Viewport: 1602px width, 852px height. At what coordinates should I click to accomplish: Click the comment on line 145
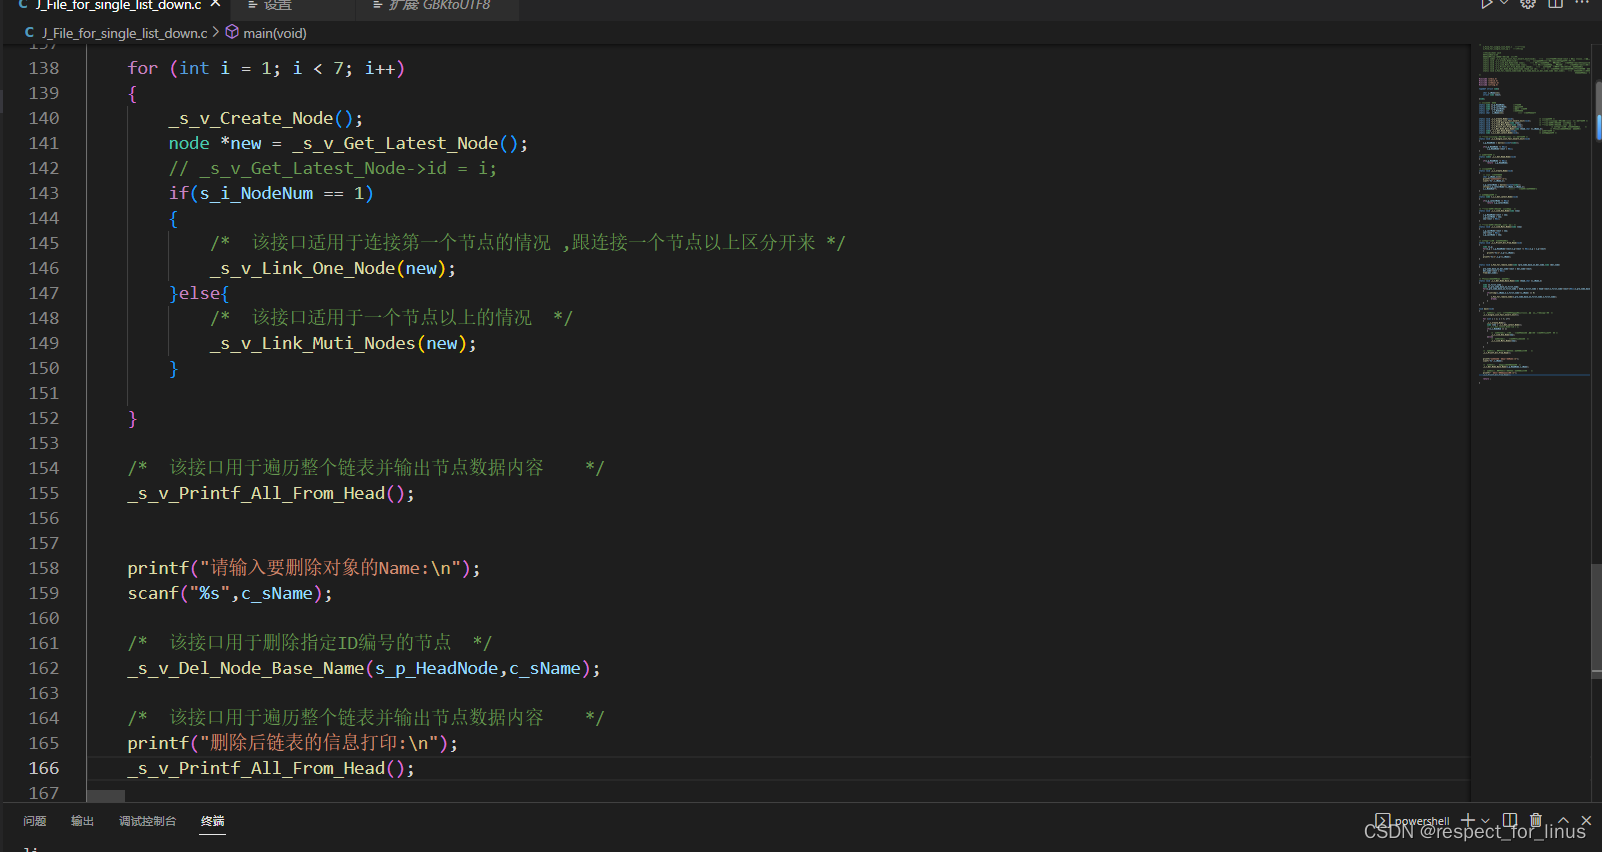[528, 243]
